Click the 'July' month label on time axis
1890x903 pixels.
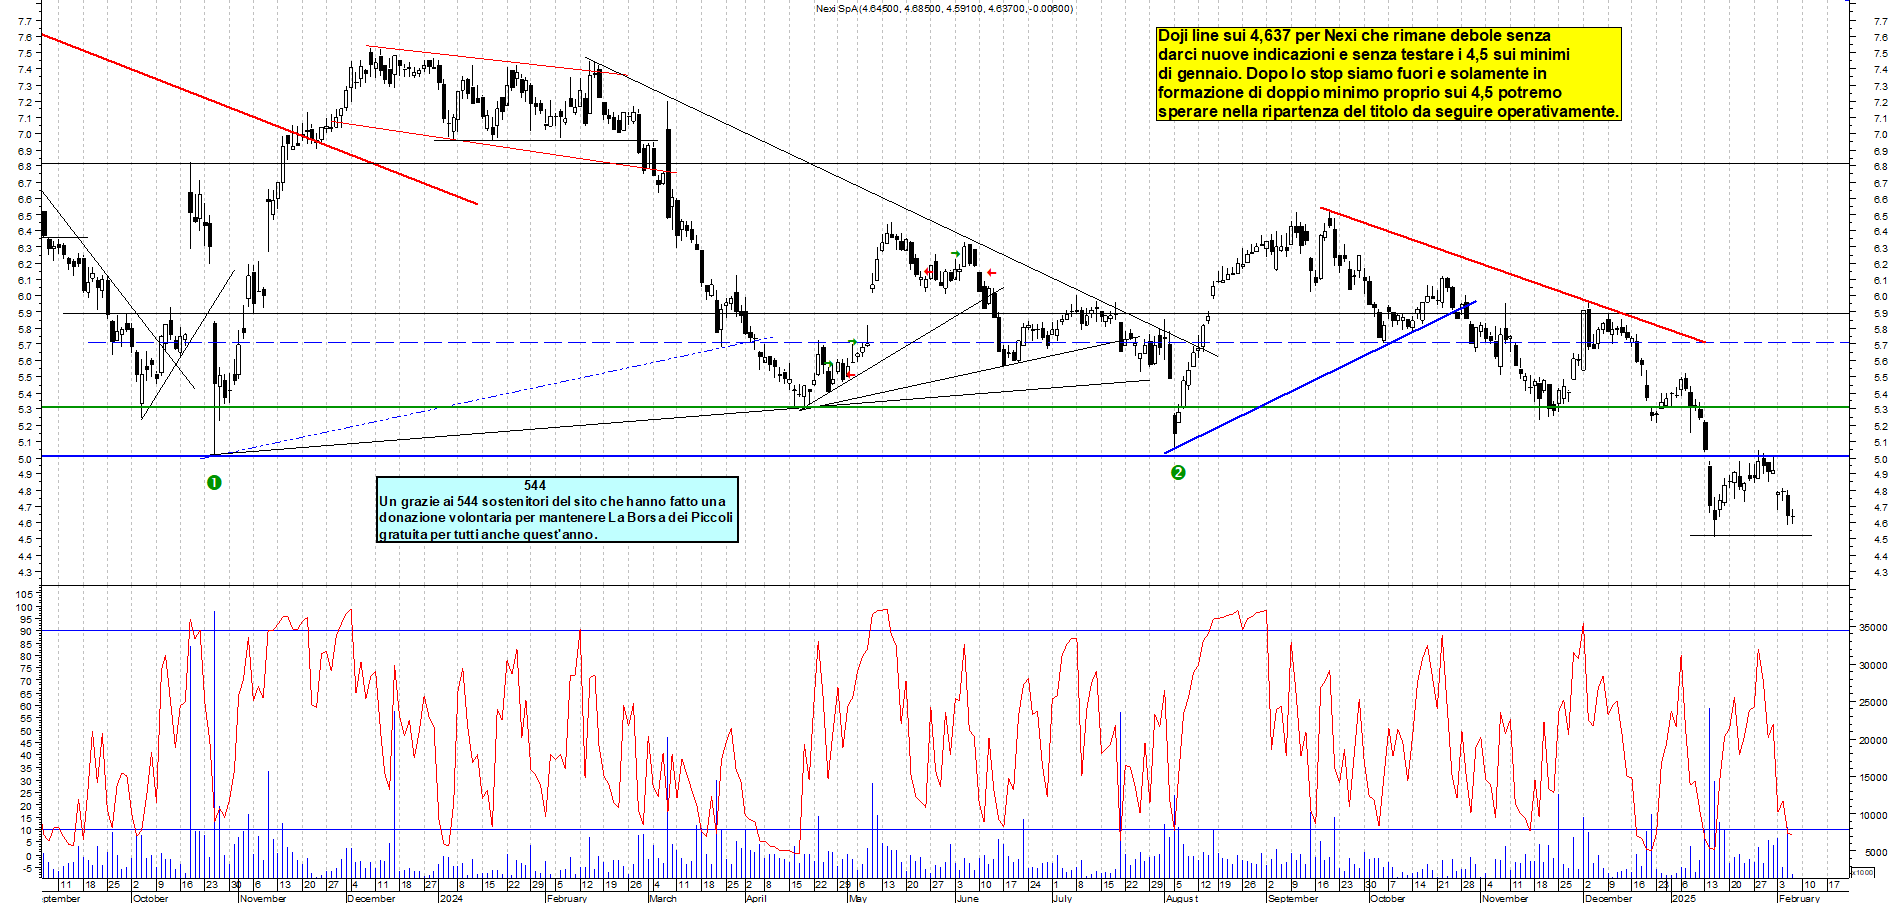pos(1062,898)
